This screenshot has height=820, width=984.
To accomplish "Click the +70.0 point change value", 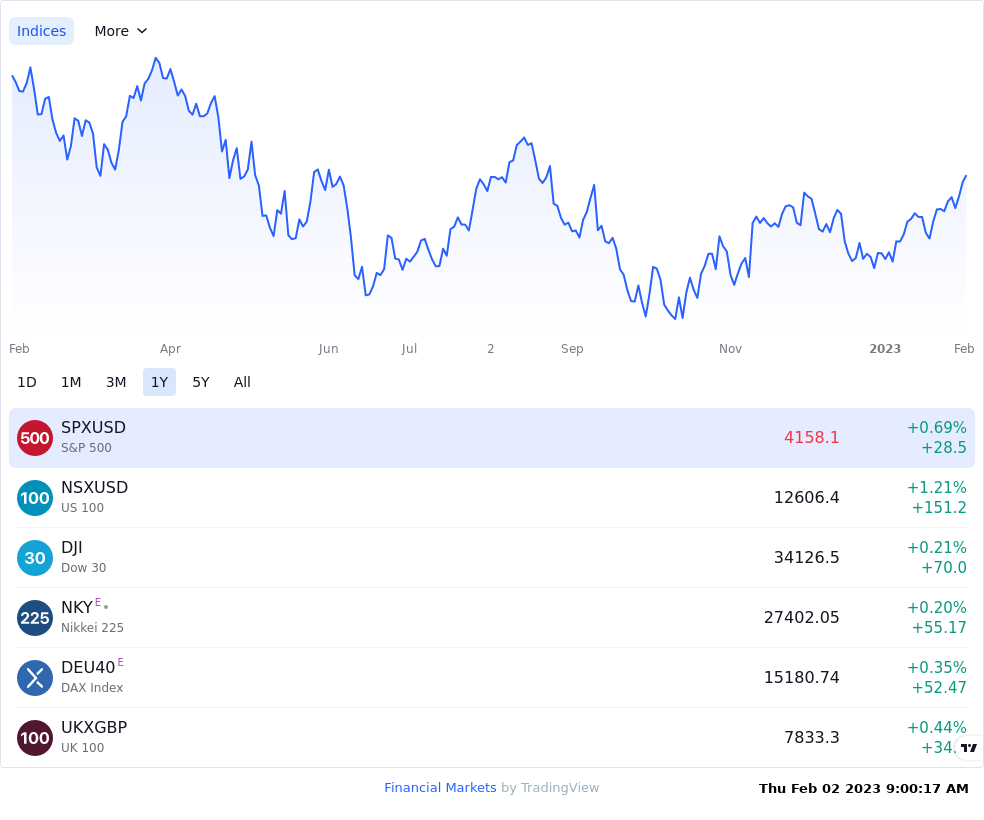I will 944,567.
